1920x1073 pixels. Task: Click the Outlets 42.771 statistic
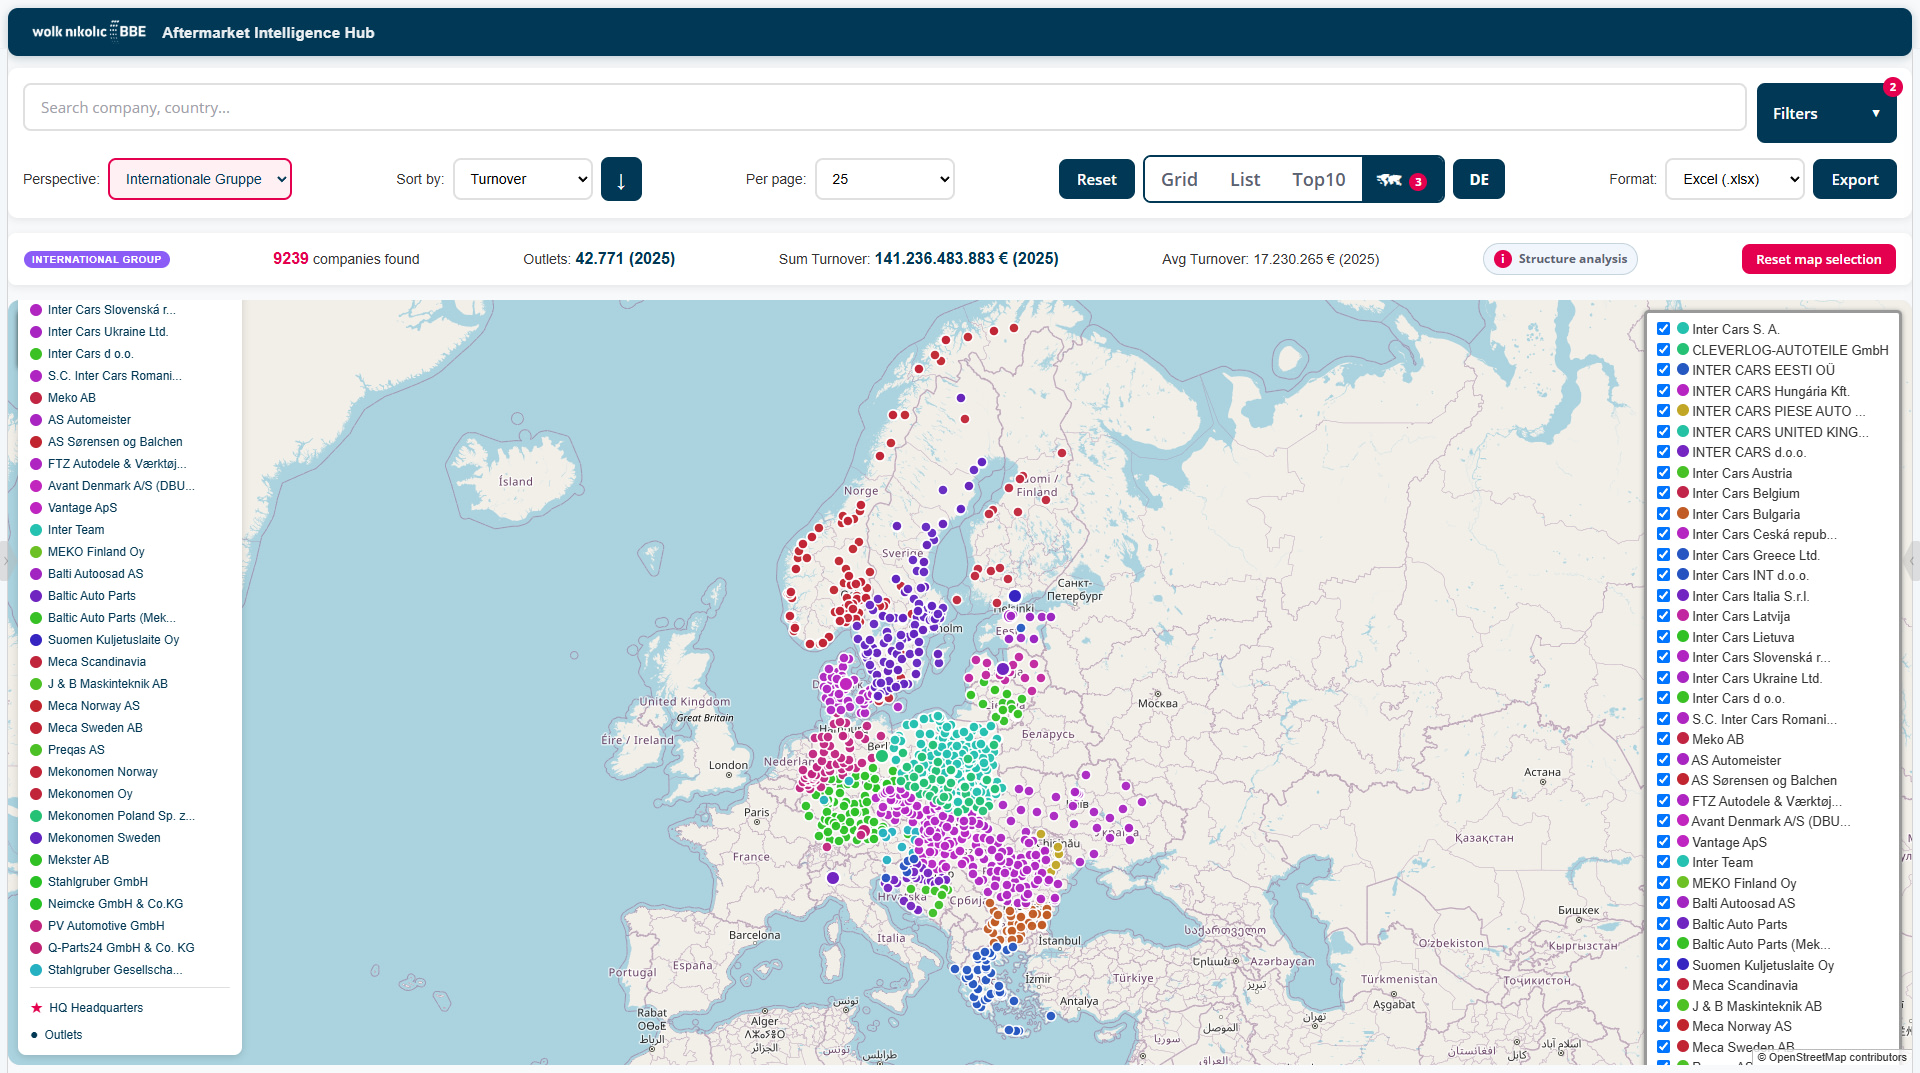coord(599,259)
